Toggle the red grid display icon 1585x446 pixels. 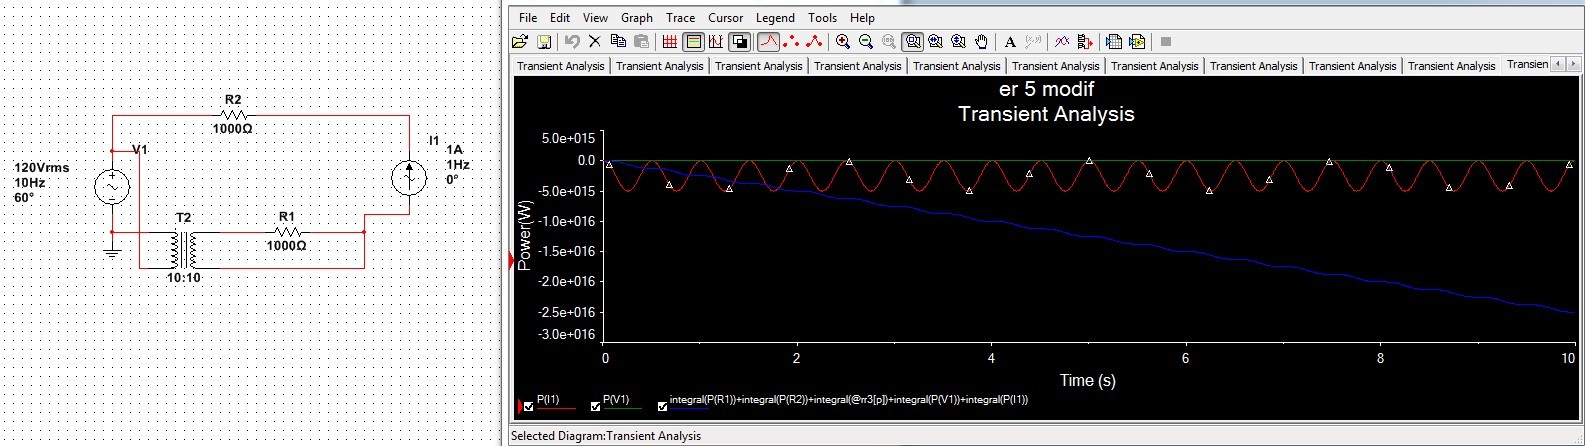[x=670, y=41]
